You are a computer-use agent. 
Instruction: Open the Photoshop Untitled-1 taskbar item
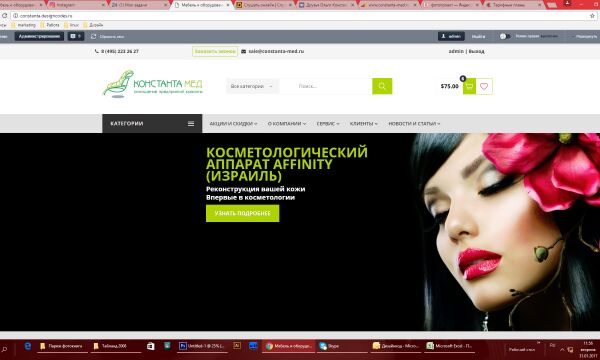202,346
